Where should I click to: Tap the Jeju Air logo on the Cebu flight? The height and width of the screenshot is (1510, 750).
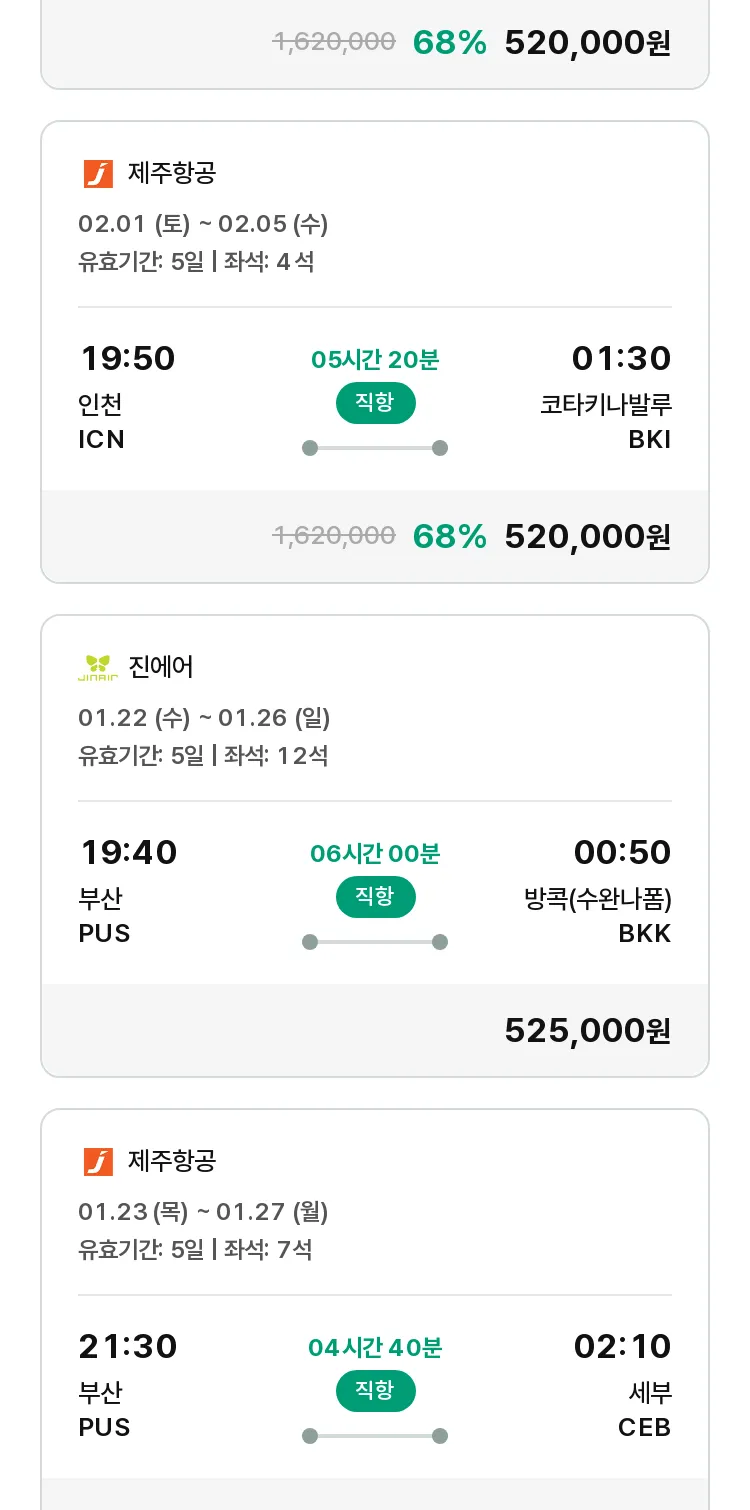[x=98, y=1161]
